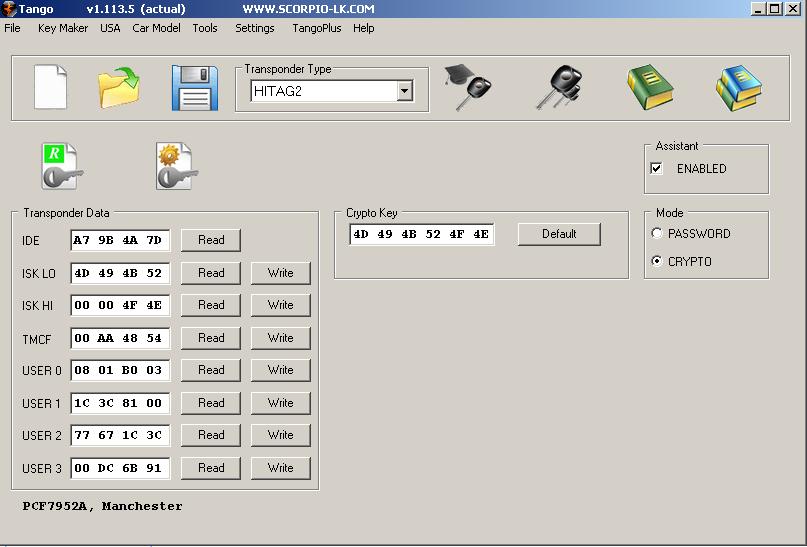Click the USER 0 field 08 01 B0 03
This screenshot has width=807, height=547.
(x=120, y=370)
